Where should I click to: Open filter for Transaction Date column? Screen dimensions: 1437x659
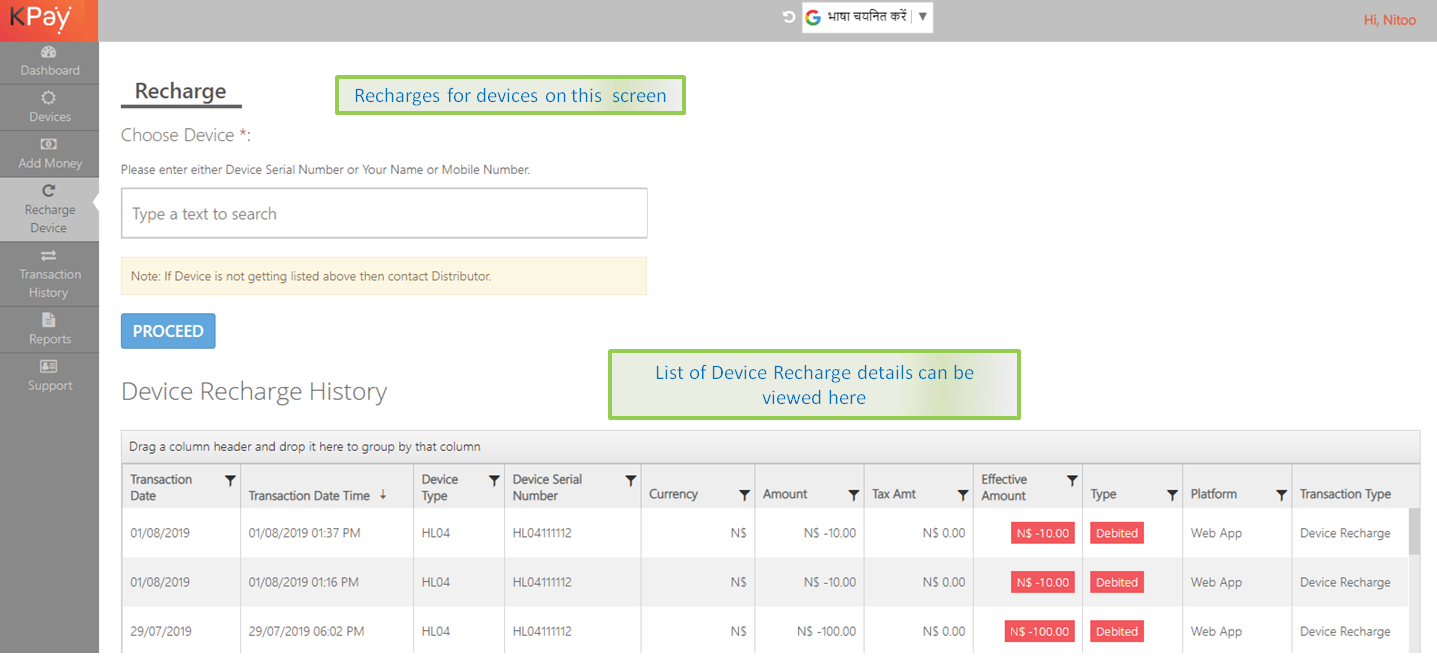tap(230, 481)
